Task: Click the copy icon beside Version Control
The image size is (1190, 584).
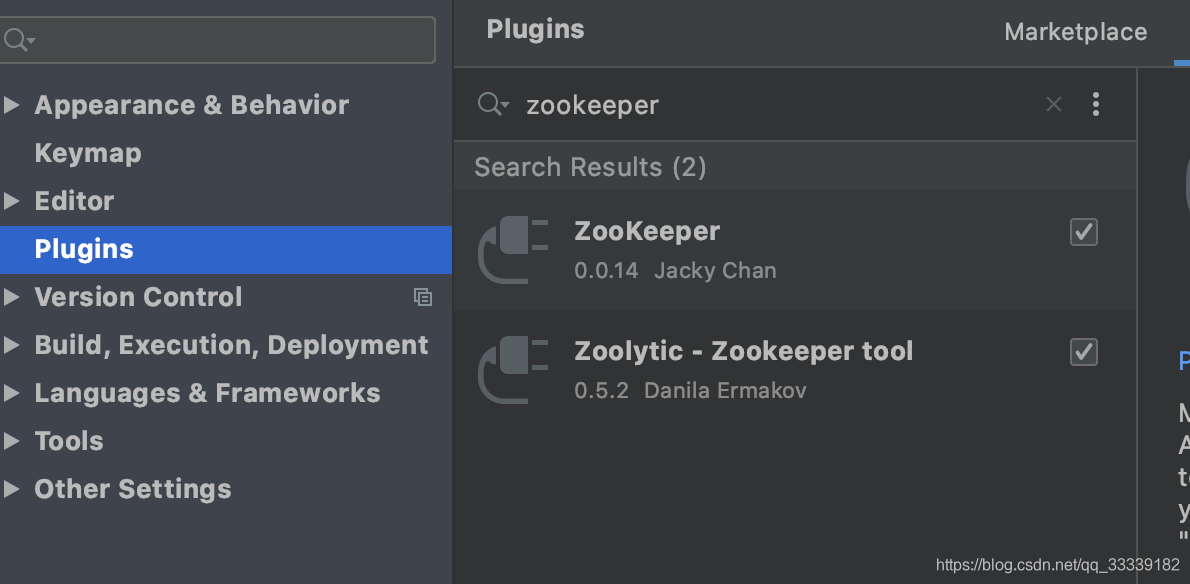Action: (422, 297)
